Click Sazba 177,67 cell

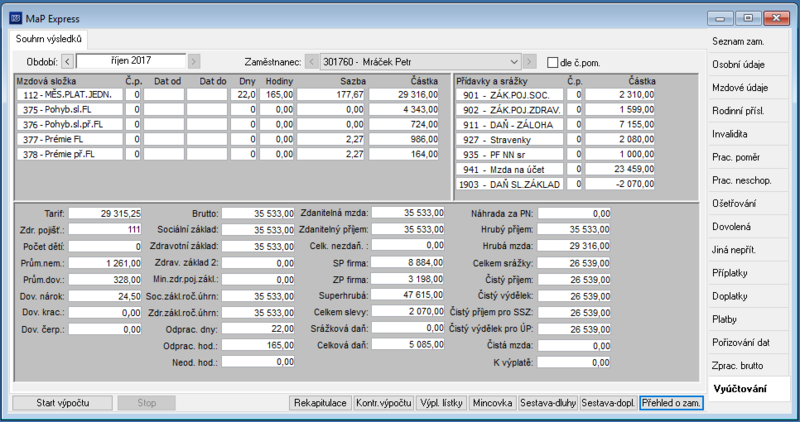pos(331,94)
